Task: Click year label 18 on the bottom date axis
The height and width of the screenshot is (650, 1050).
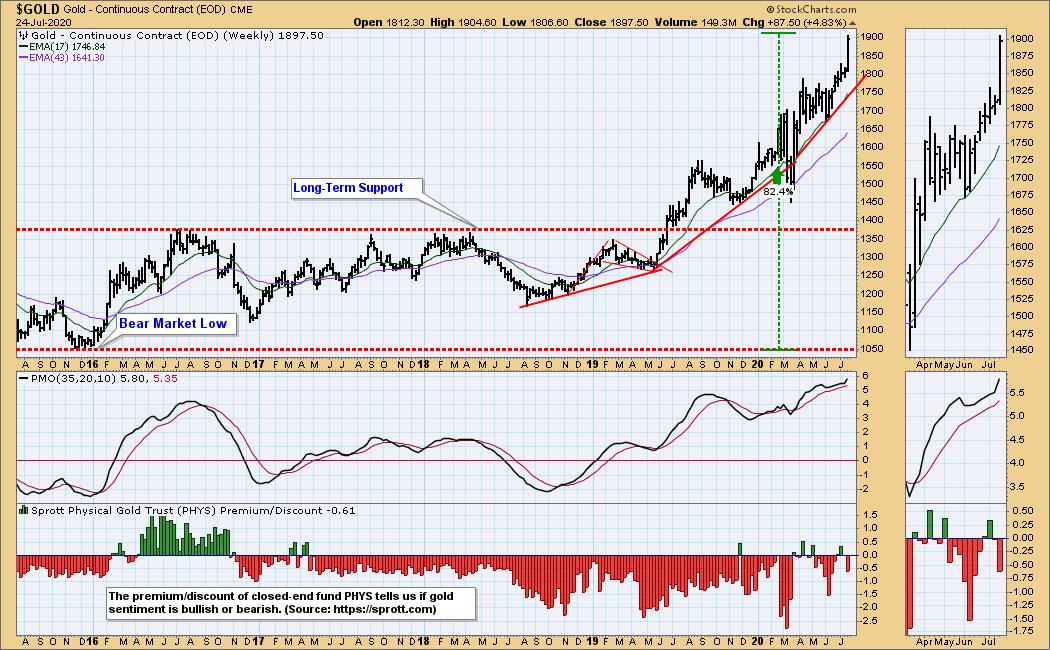Action: pyautogui.click(x=423, y=641)
